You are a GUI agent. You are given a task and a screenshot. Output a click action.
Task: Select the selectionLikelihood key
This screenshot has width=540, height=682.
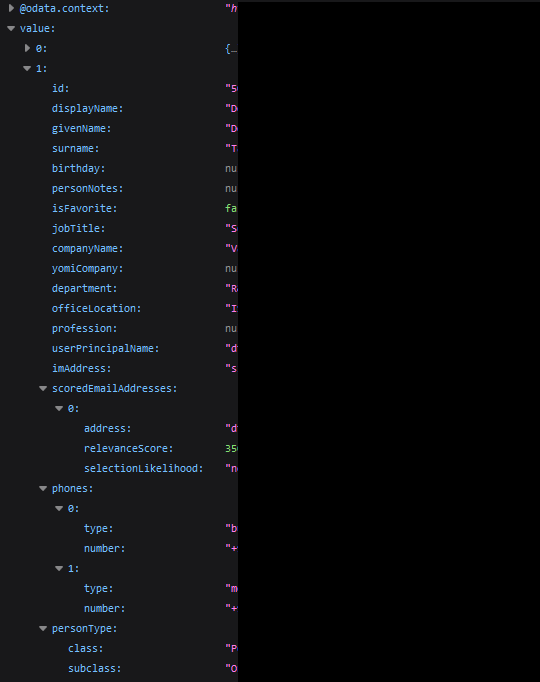pos(143,468)
